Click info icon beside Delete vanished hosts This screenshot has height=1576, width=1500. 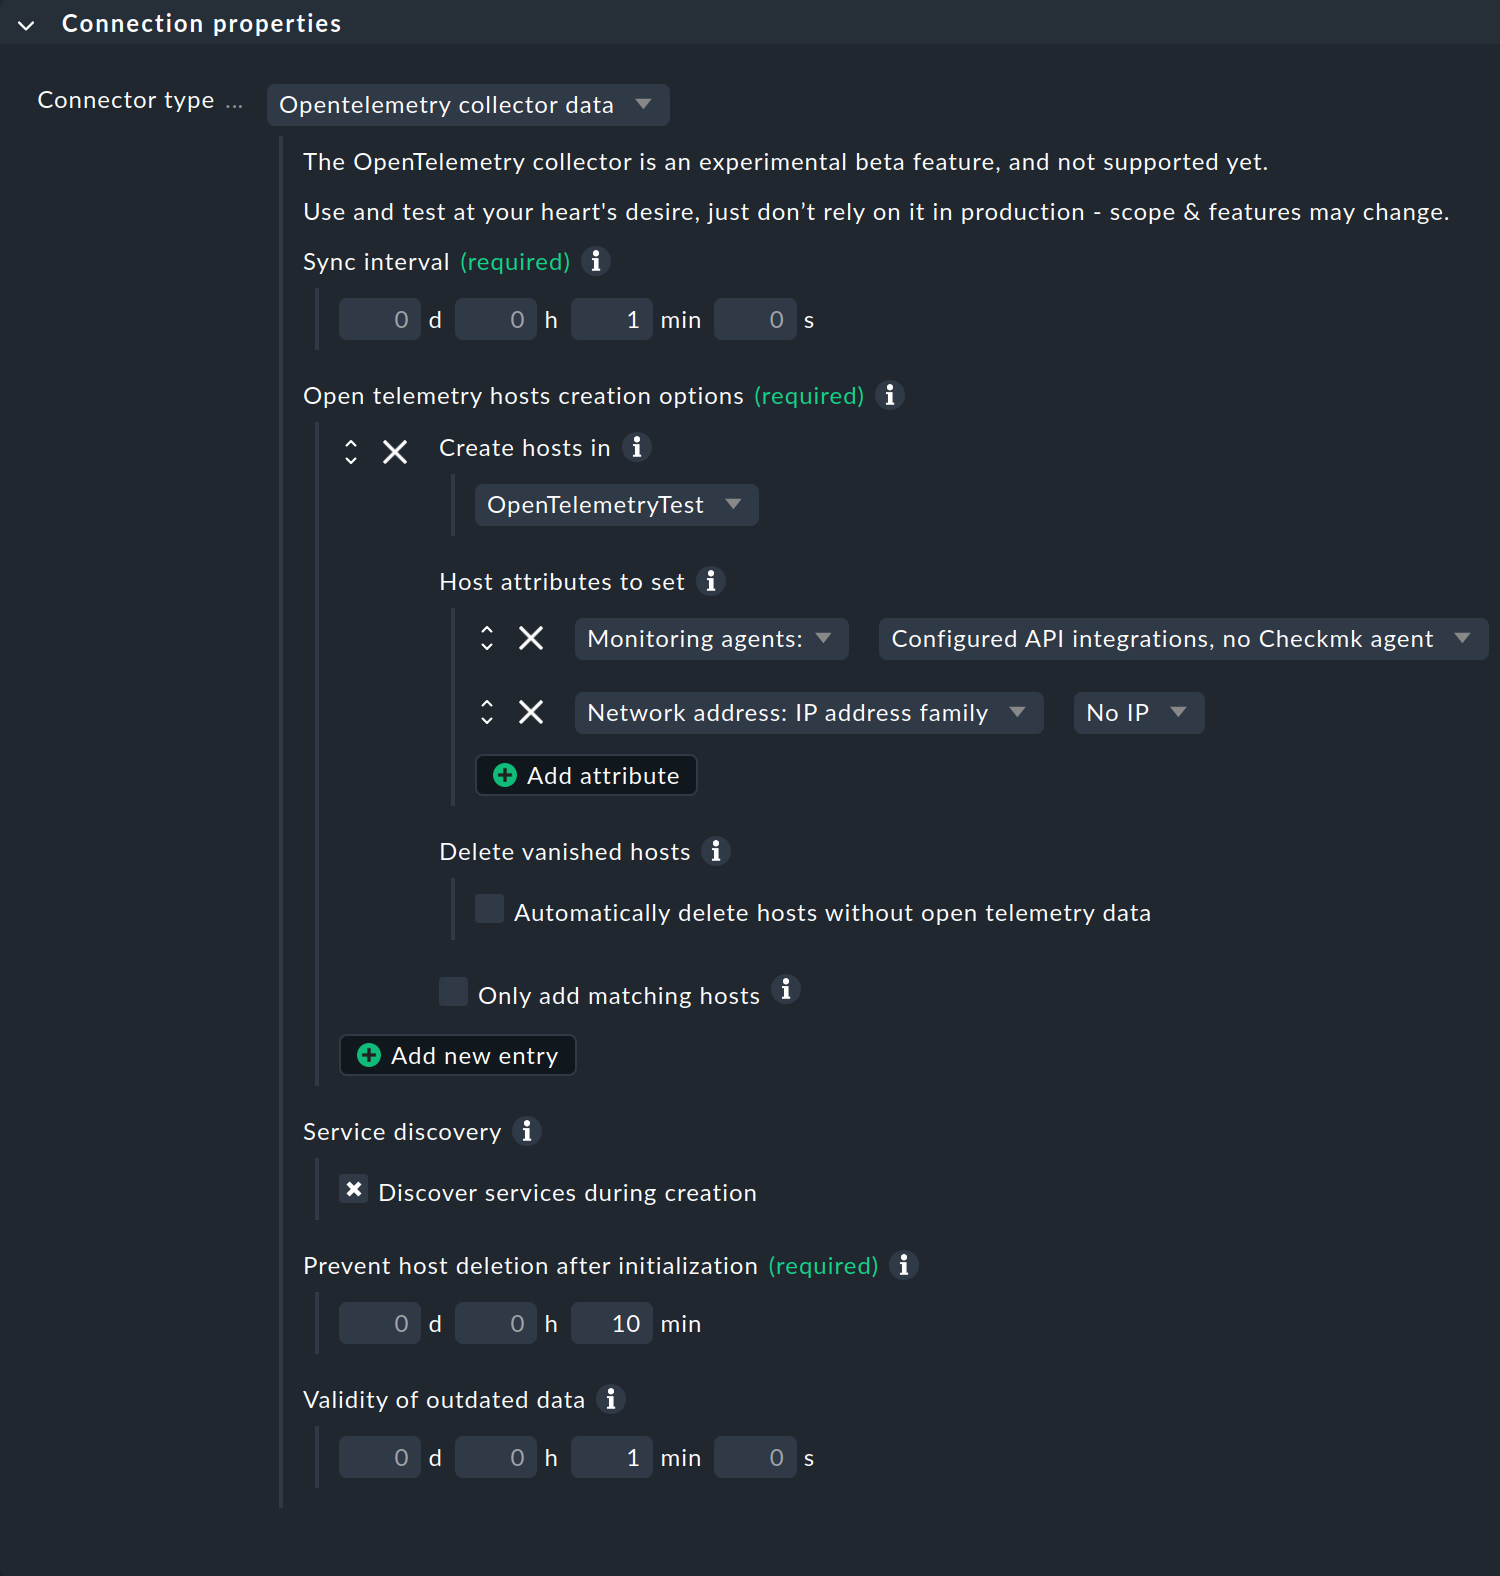pyautogui.click(x=716, y=851)
